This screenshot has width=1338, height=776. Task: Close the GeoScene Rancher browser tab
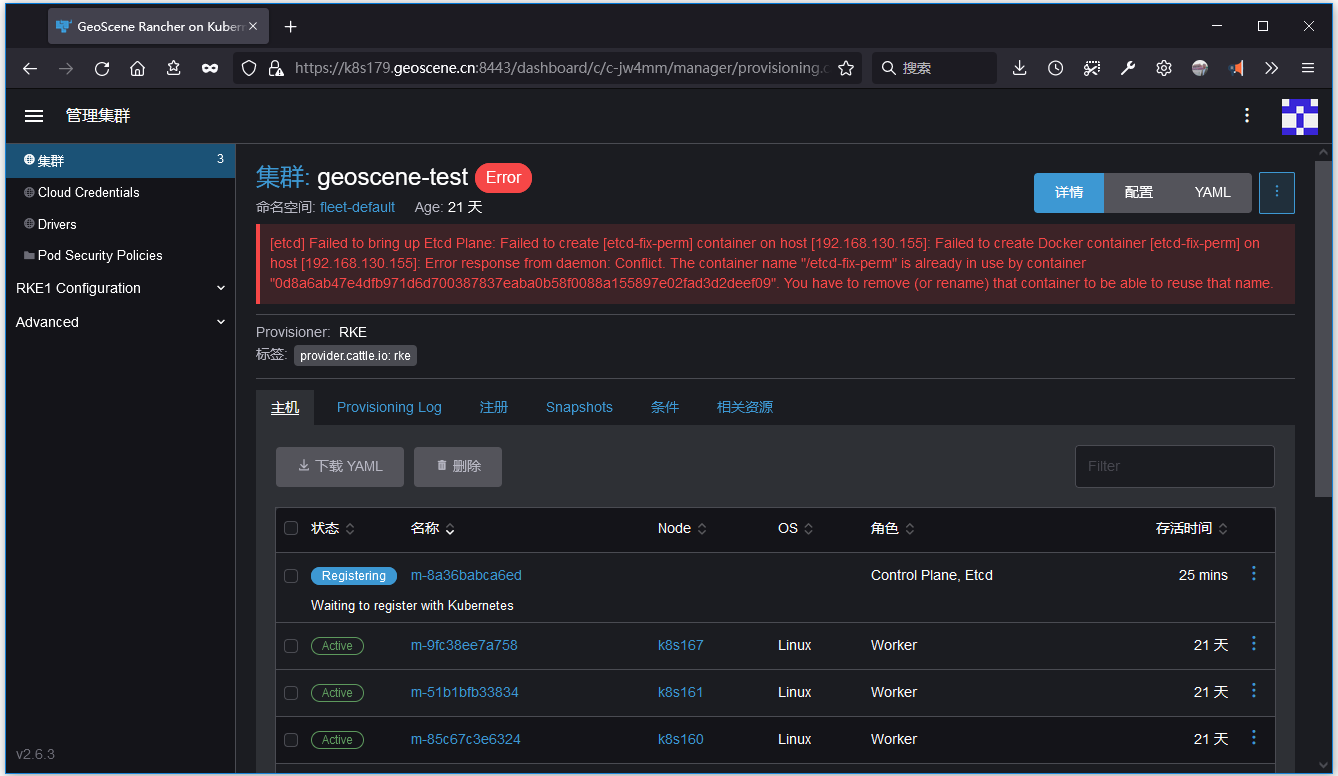point(252,26)
